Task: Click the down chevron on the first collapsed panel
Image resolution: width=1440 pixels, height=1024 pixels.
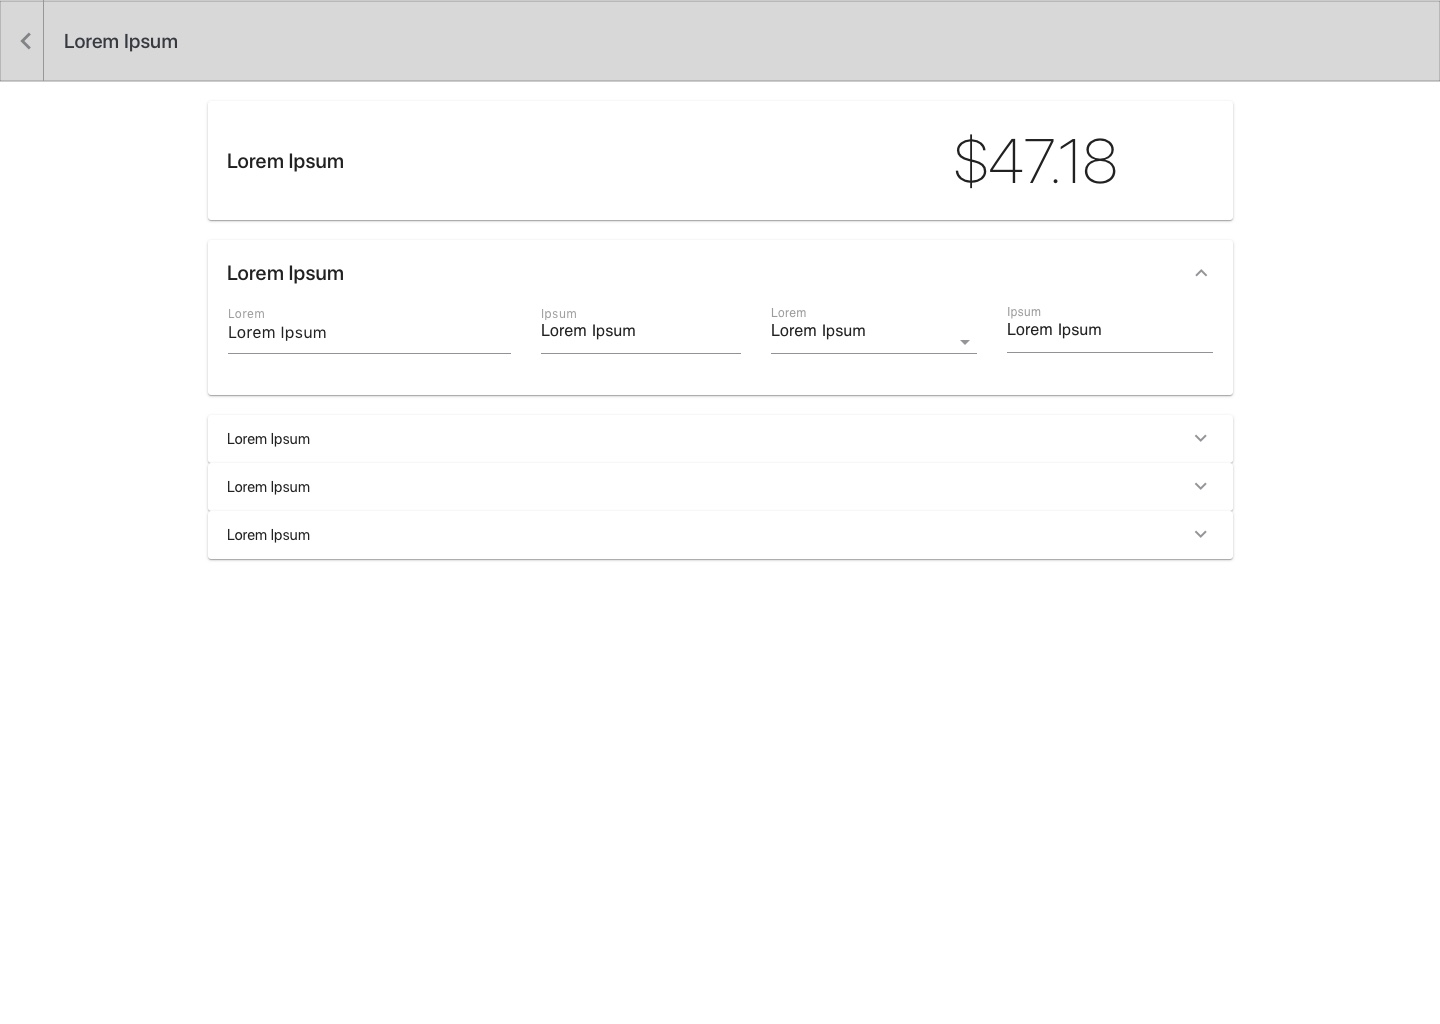Action: (x=1200, y=439)
